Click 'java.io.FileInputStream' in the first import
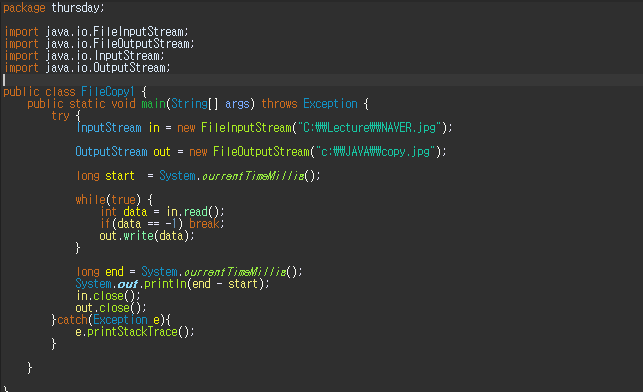643x392 pixels. pos(114,32)
